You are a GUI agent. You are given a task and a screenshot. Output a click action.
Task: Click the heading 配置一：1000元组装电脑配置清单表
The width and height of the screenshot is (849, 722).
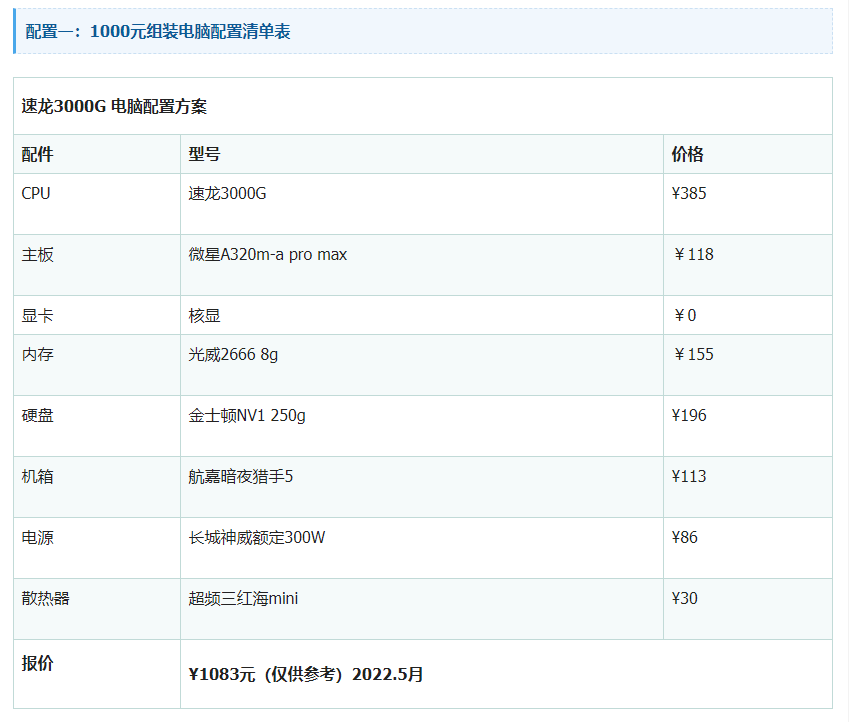click(x=158, y=31)
